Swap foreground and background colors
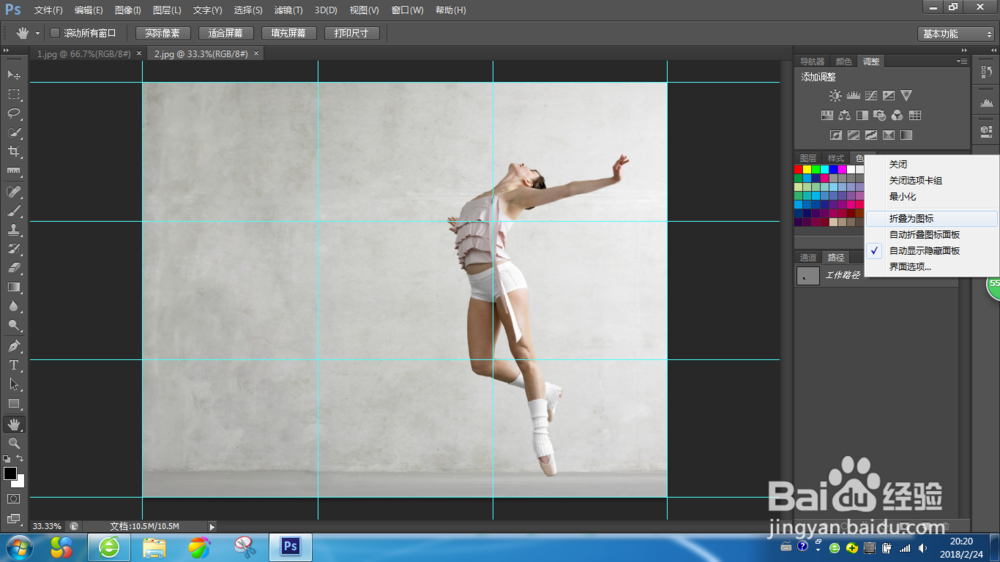 tap(21, 459)
